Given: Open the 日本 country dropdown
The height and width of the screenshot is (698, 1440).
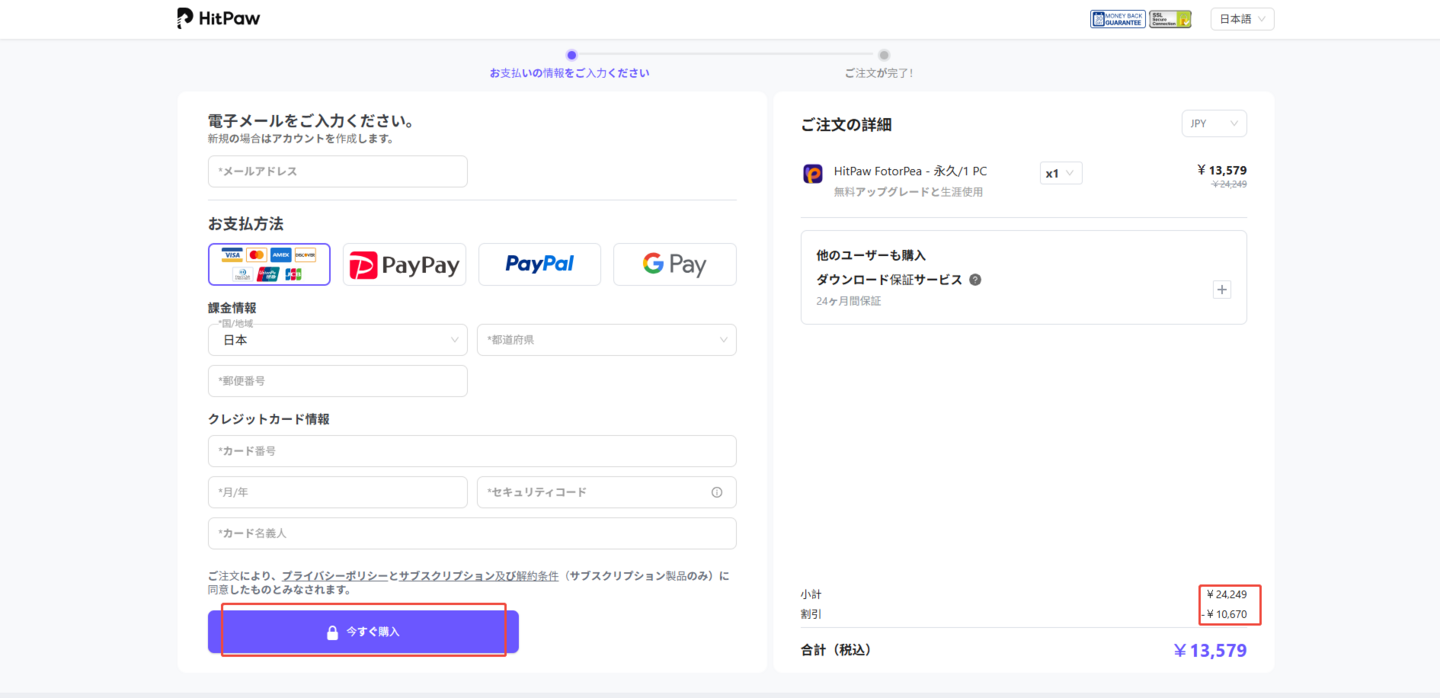Looking at the screenshot, I should point(337,340).
